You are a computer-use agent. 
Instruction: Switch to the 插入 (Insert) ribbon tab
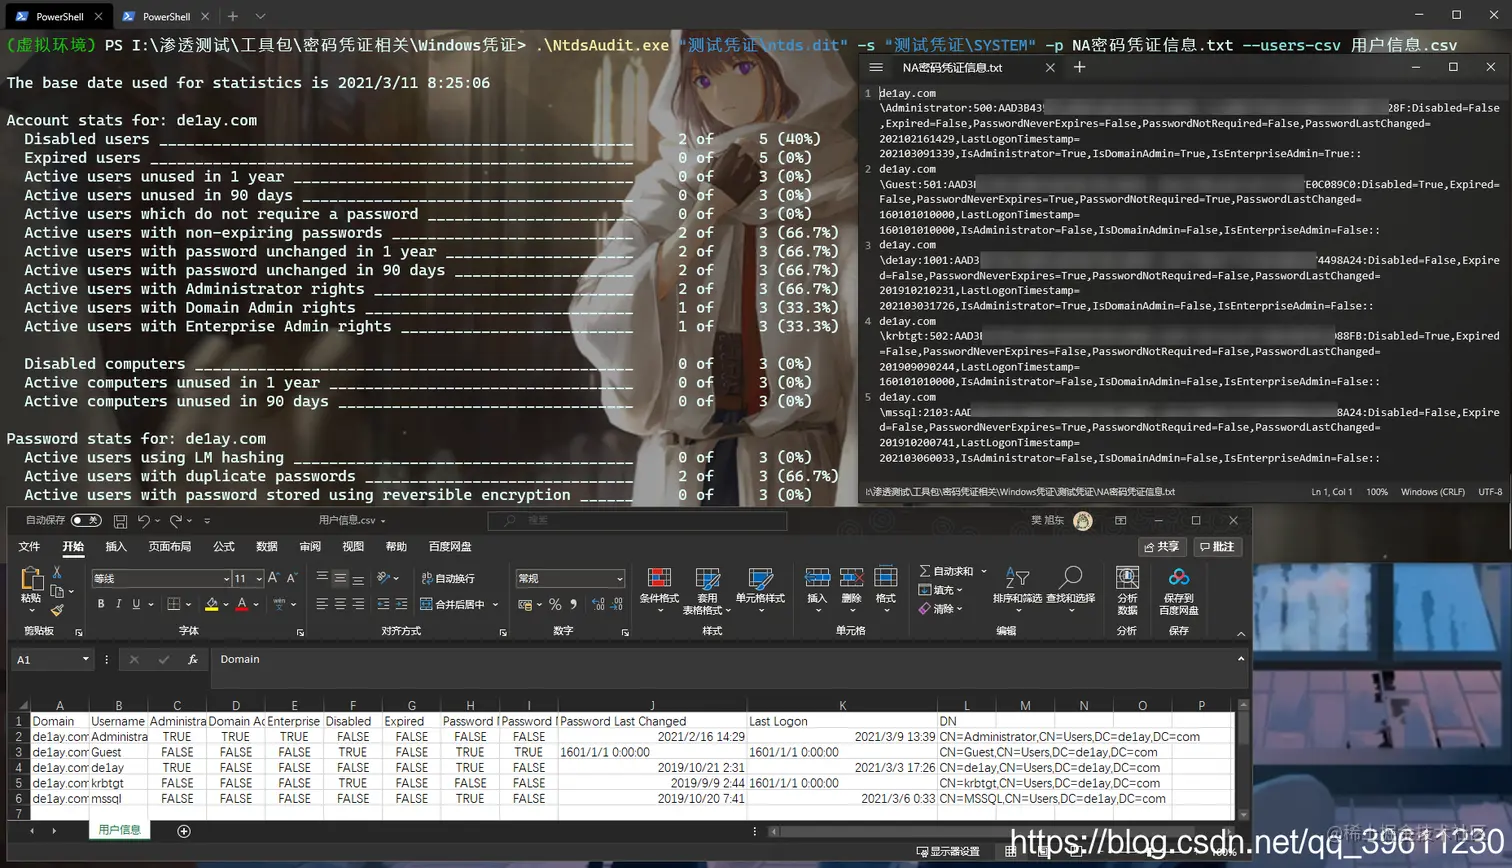pyautogui.click(x=116, y=547)
